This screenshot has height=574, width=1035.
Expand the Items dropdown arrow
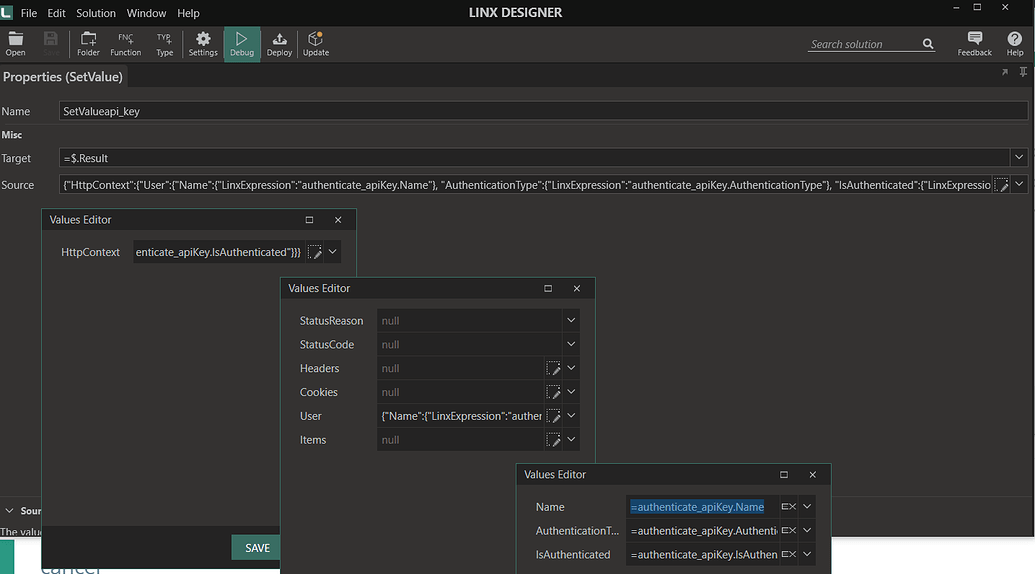(571, 439)
